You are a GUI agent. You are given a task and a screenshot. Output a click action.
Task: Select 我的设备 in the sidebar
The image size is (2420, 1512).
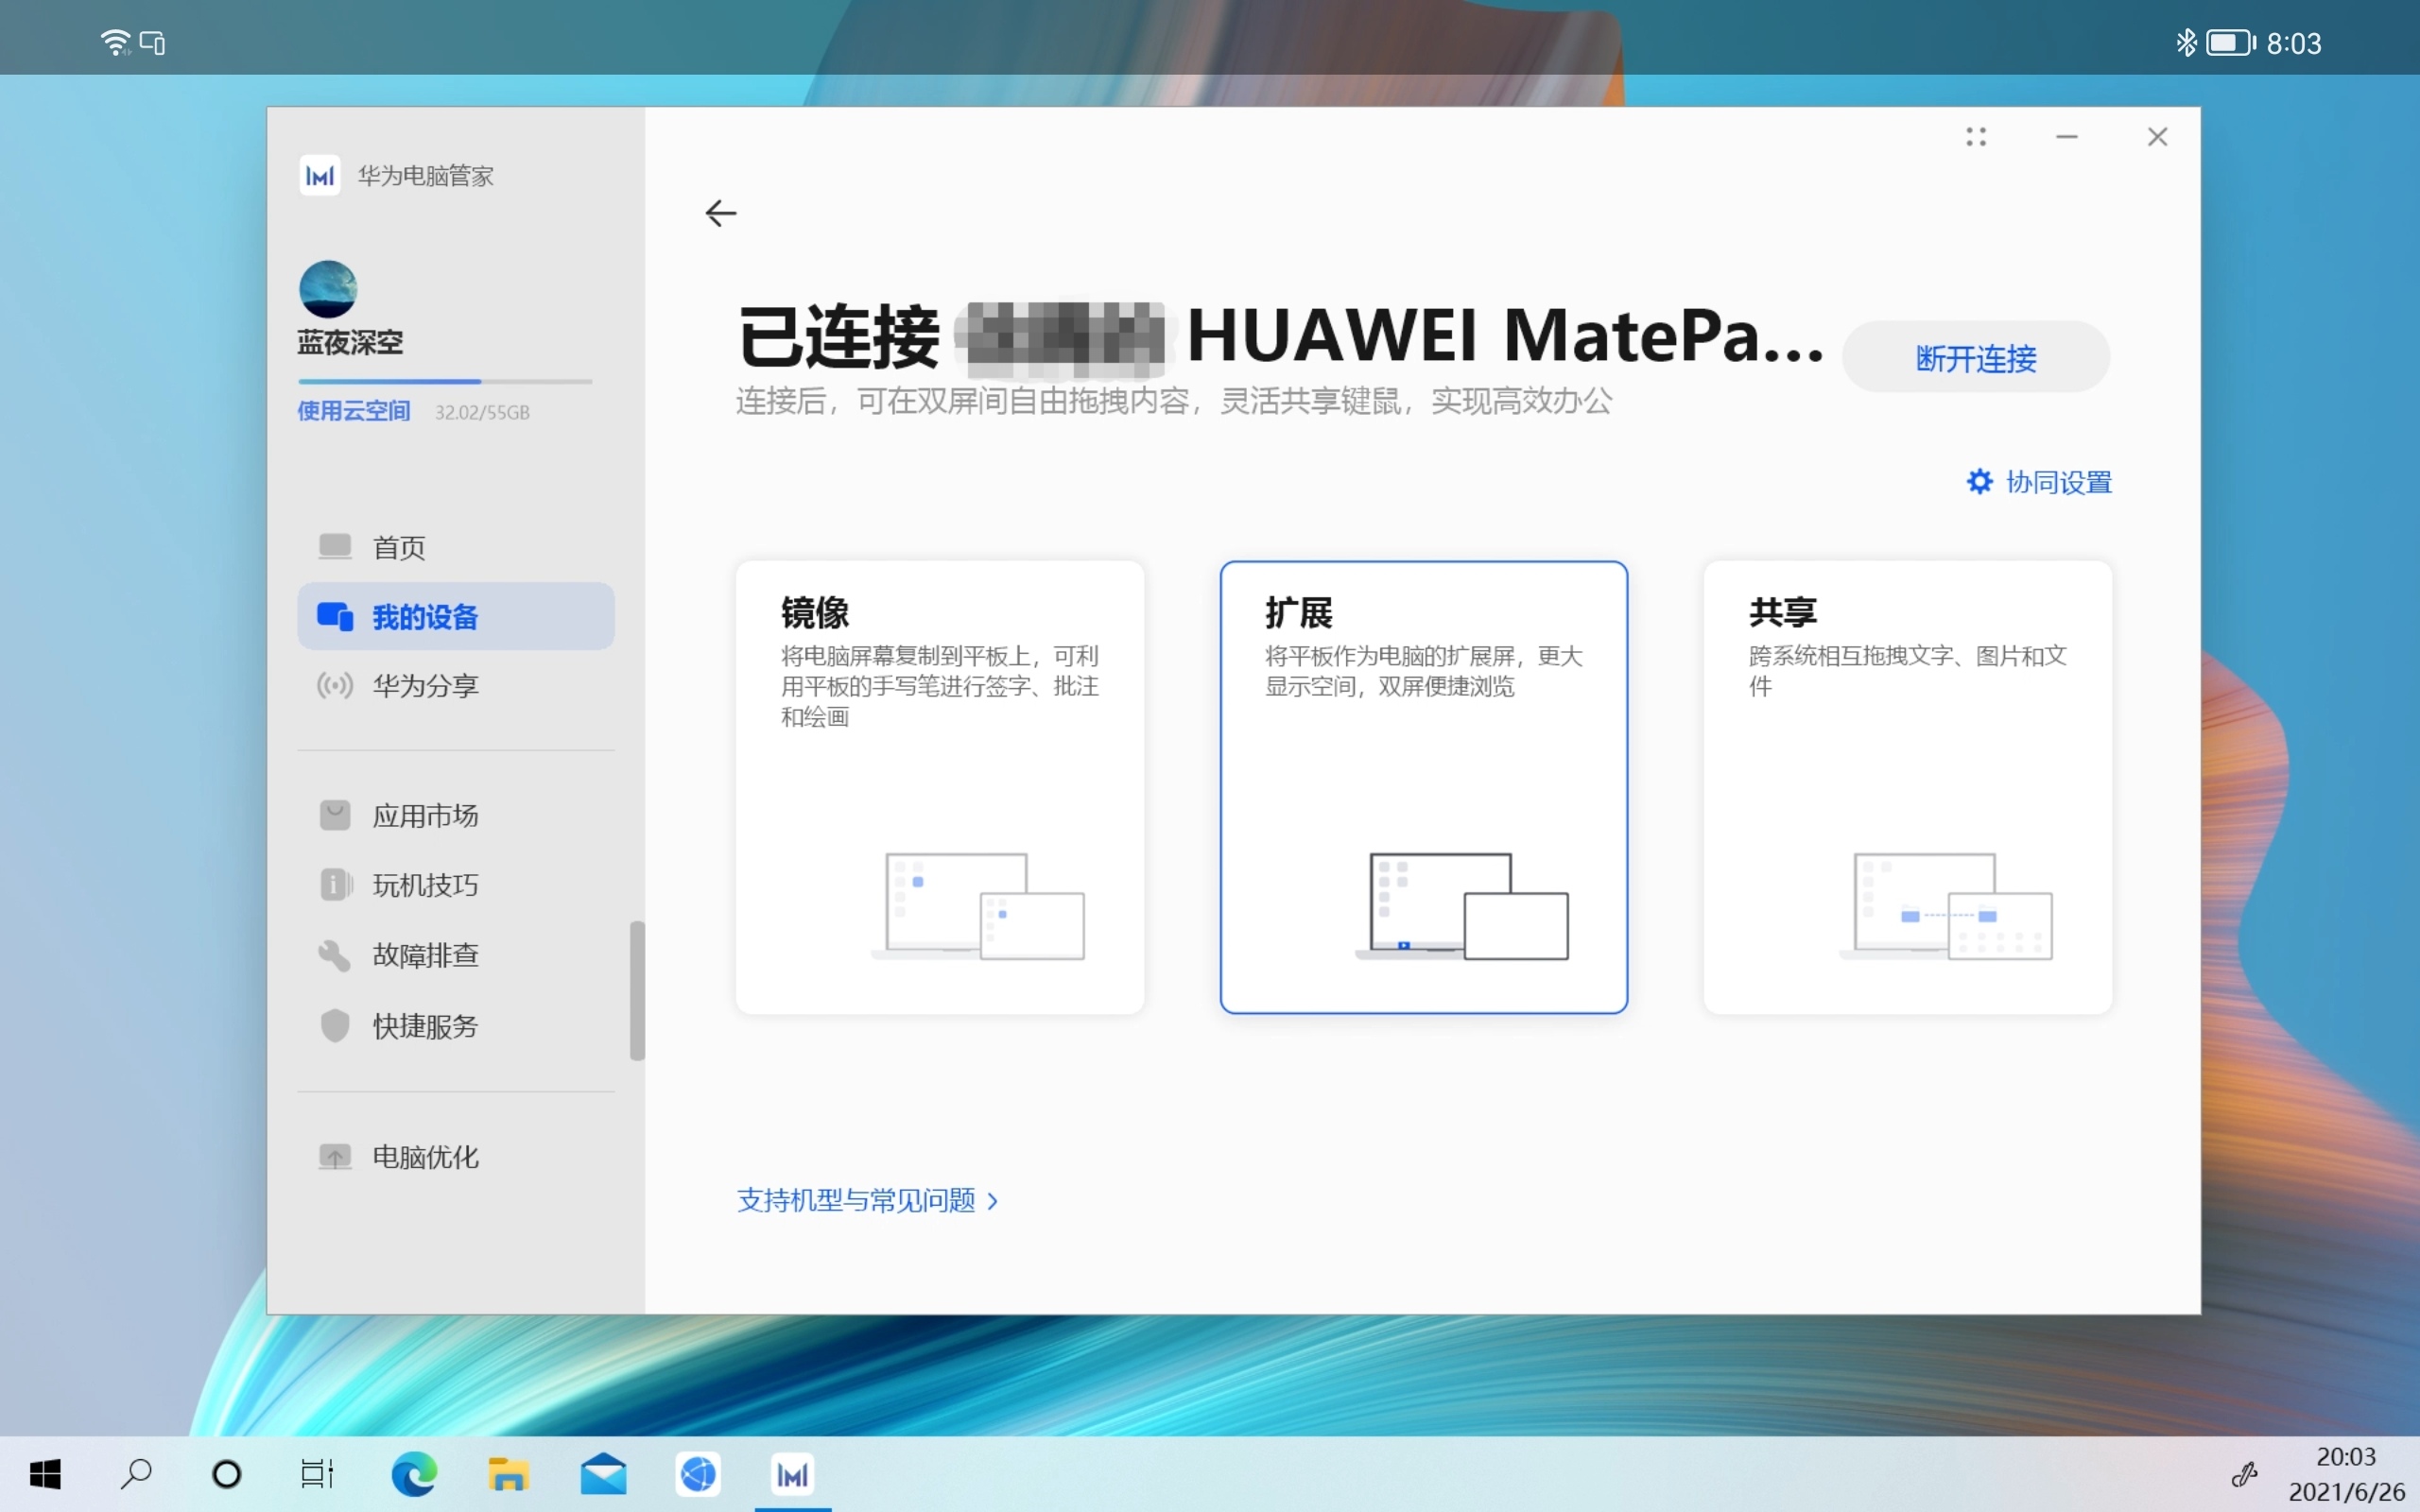pyautogui.click(x=455, y=616)
